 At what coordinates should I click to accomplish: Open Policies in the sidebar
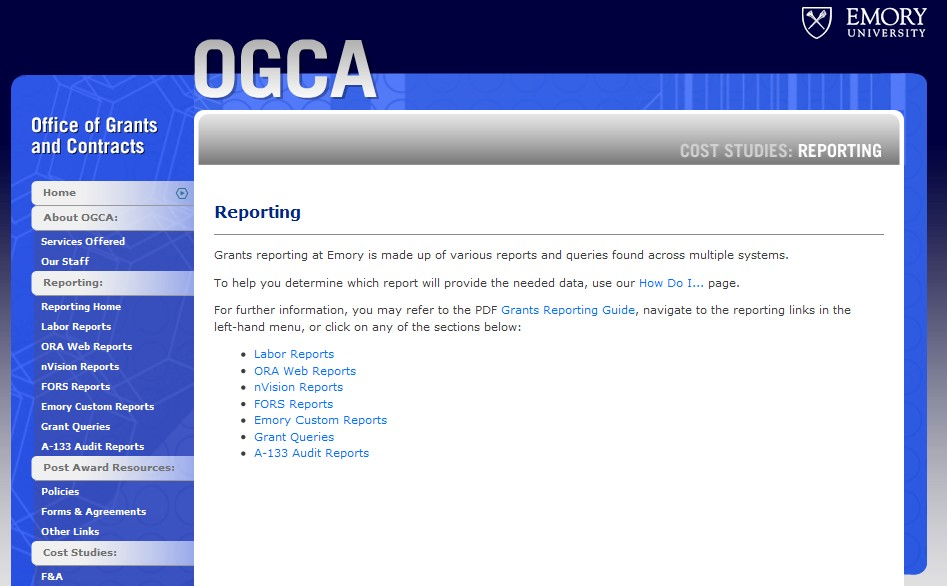tap(60, 492)
